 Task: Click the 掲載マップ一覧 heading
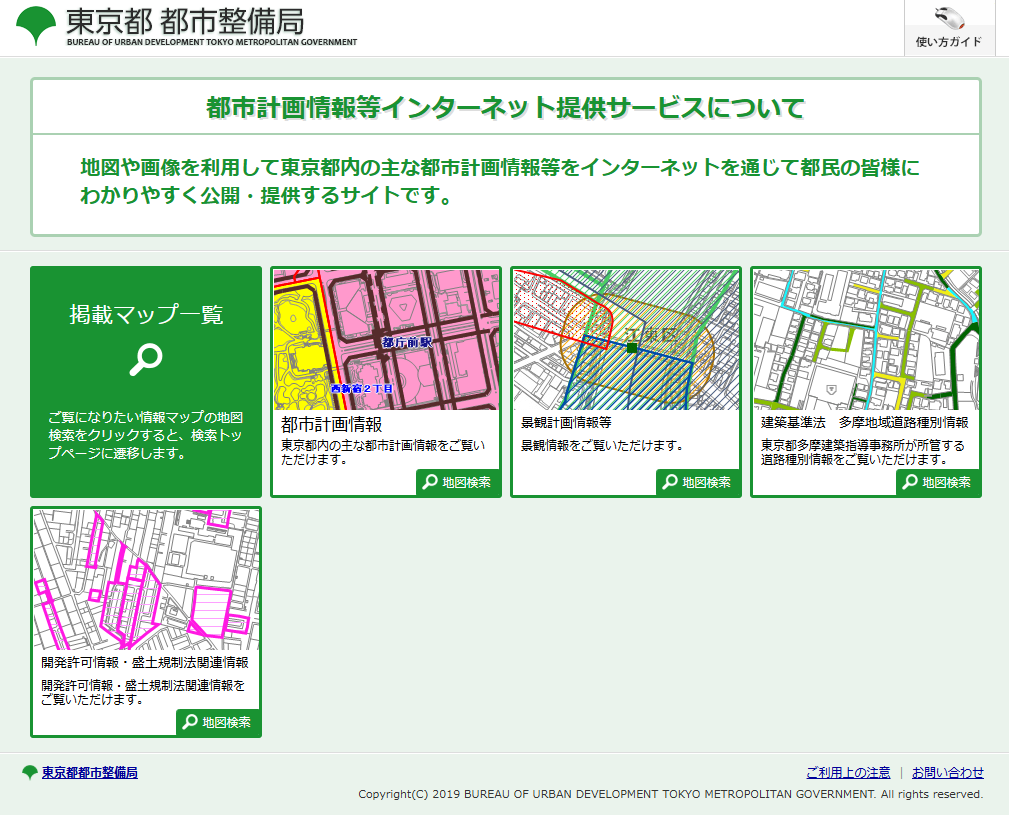point(146,315)
